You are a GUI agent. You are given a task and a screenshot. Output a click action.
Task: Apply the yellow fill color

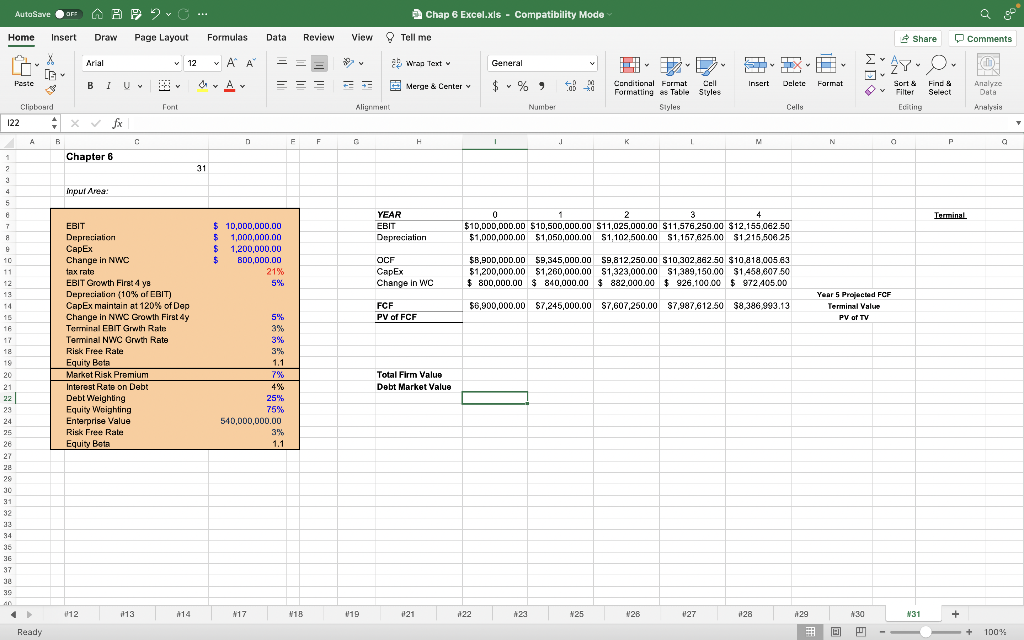[x=202, y=86]
